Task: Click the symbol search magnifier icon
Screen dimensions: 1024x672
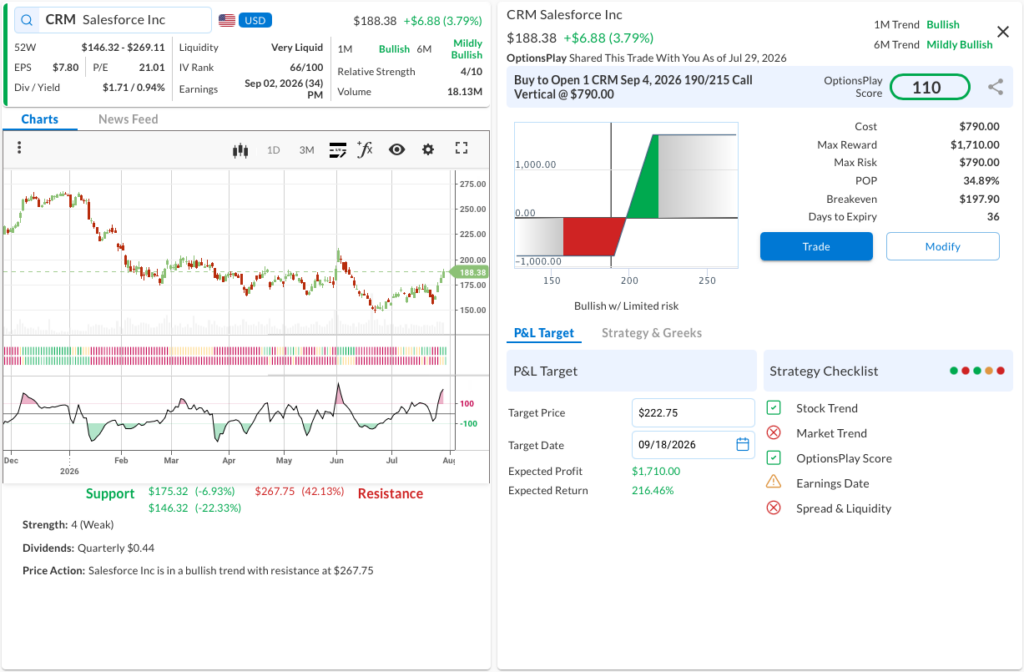Action: pos(27,20)
